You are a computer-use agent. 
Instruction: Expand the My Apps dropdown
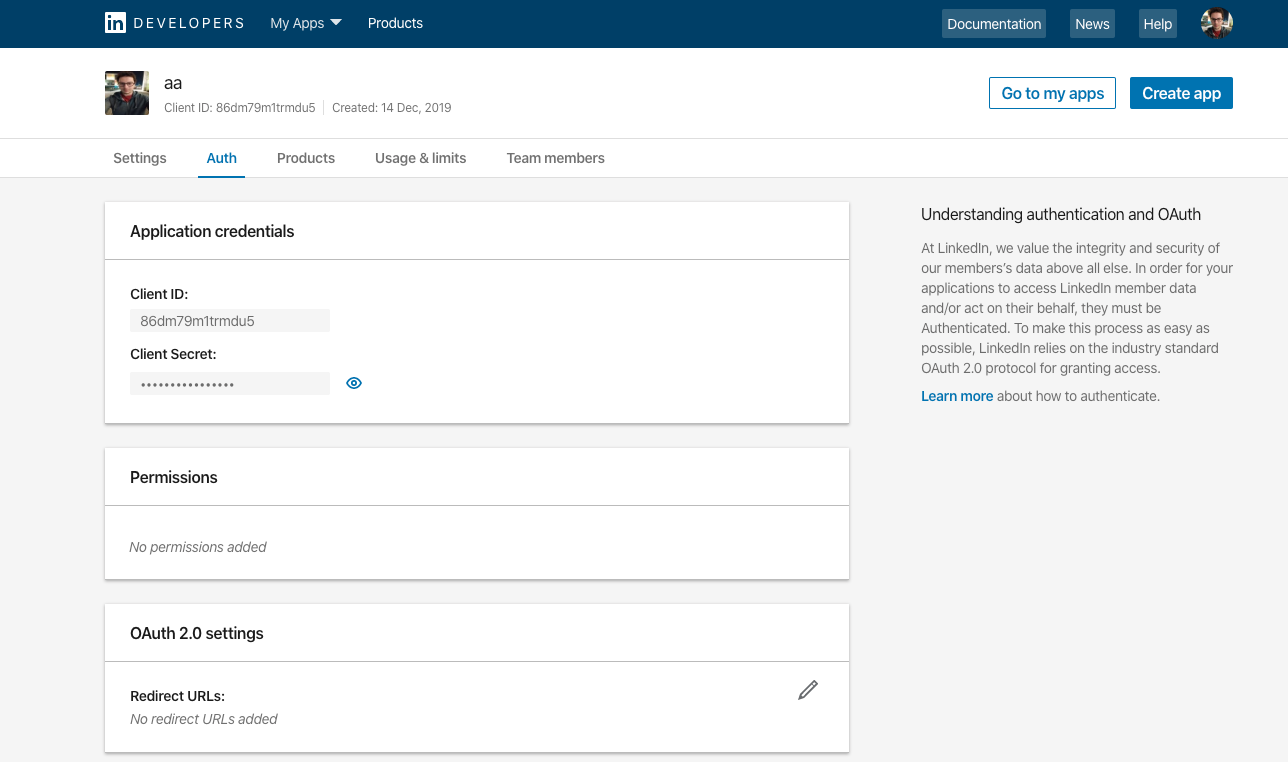pyautogui.click(x=306, y=23)
